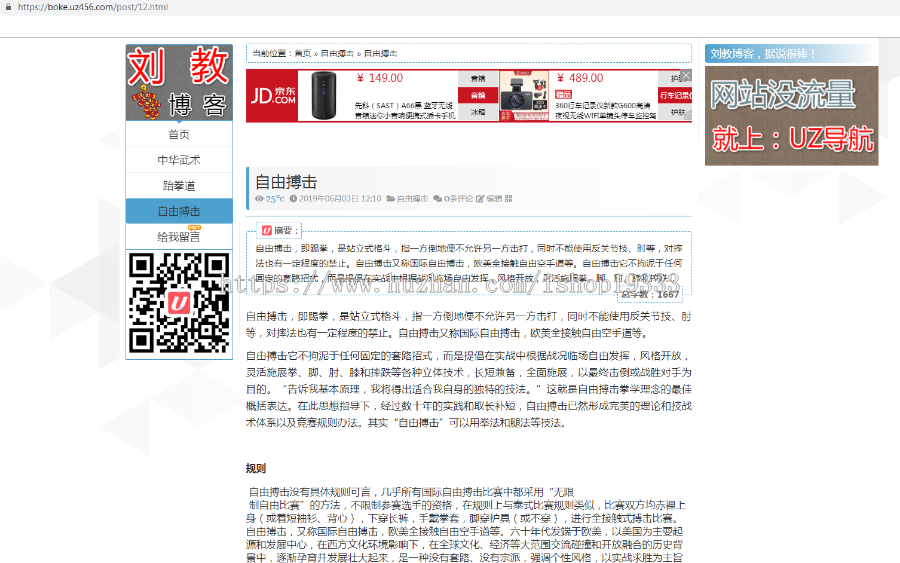This screenshot has width=900, height=563.
Task: Open the 网站没流量 就上：UZ导航 banner
Action: click(792, 116)
